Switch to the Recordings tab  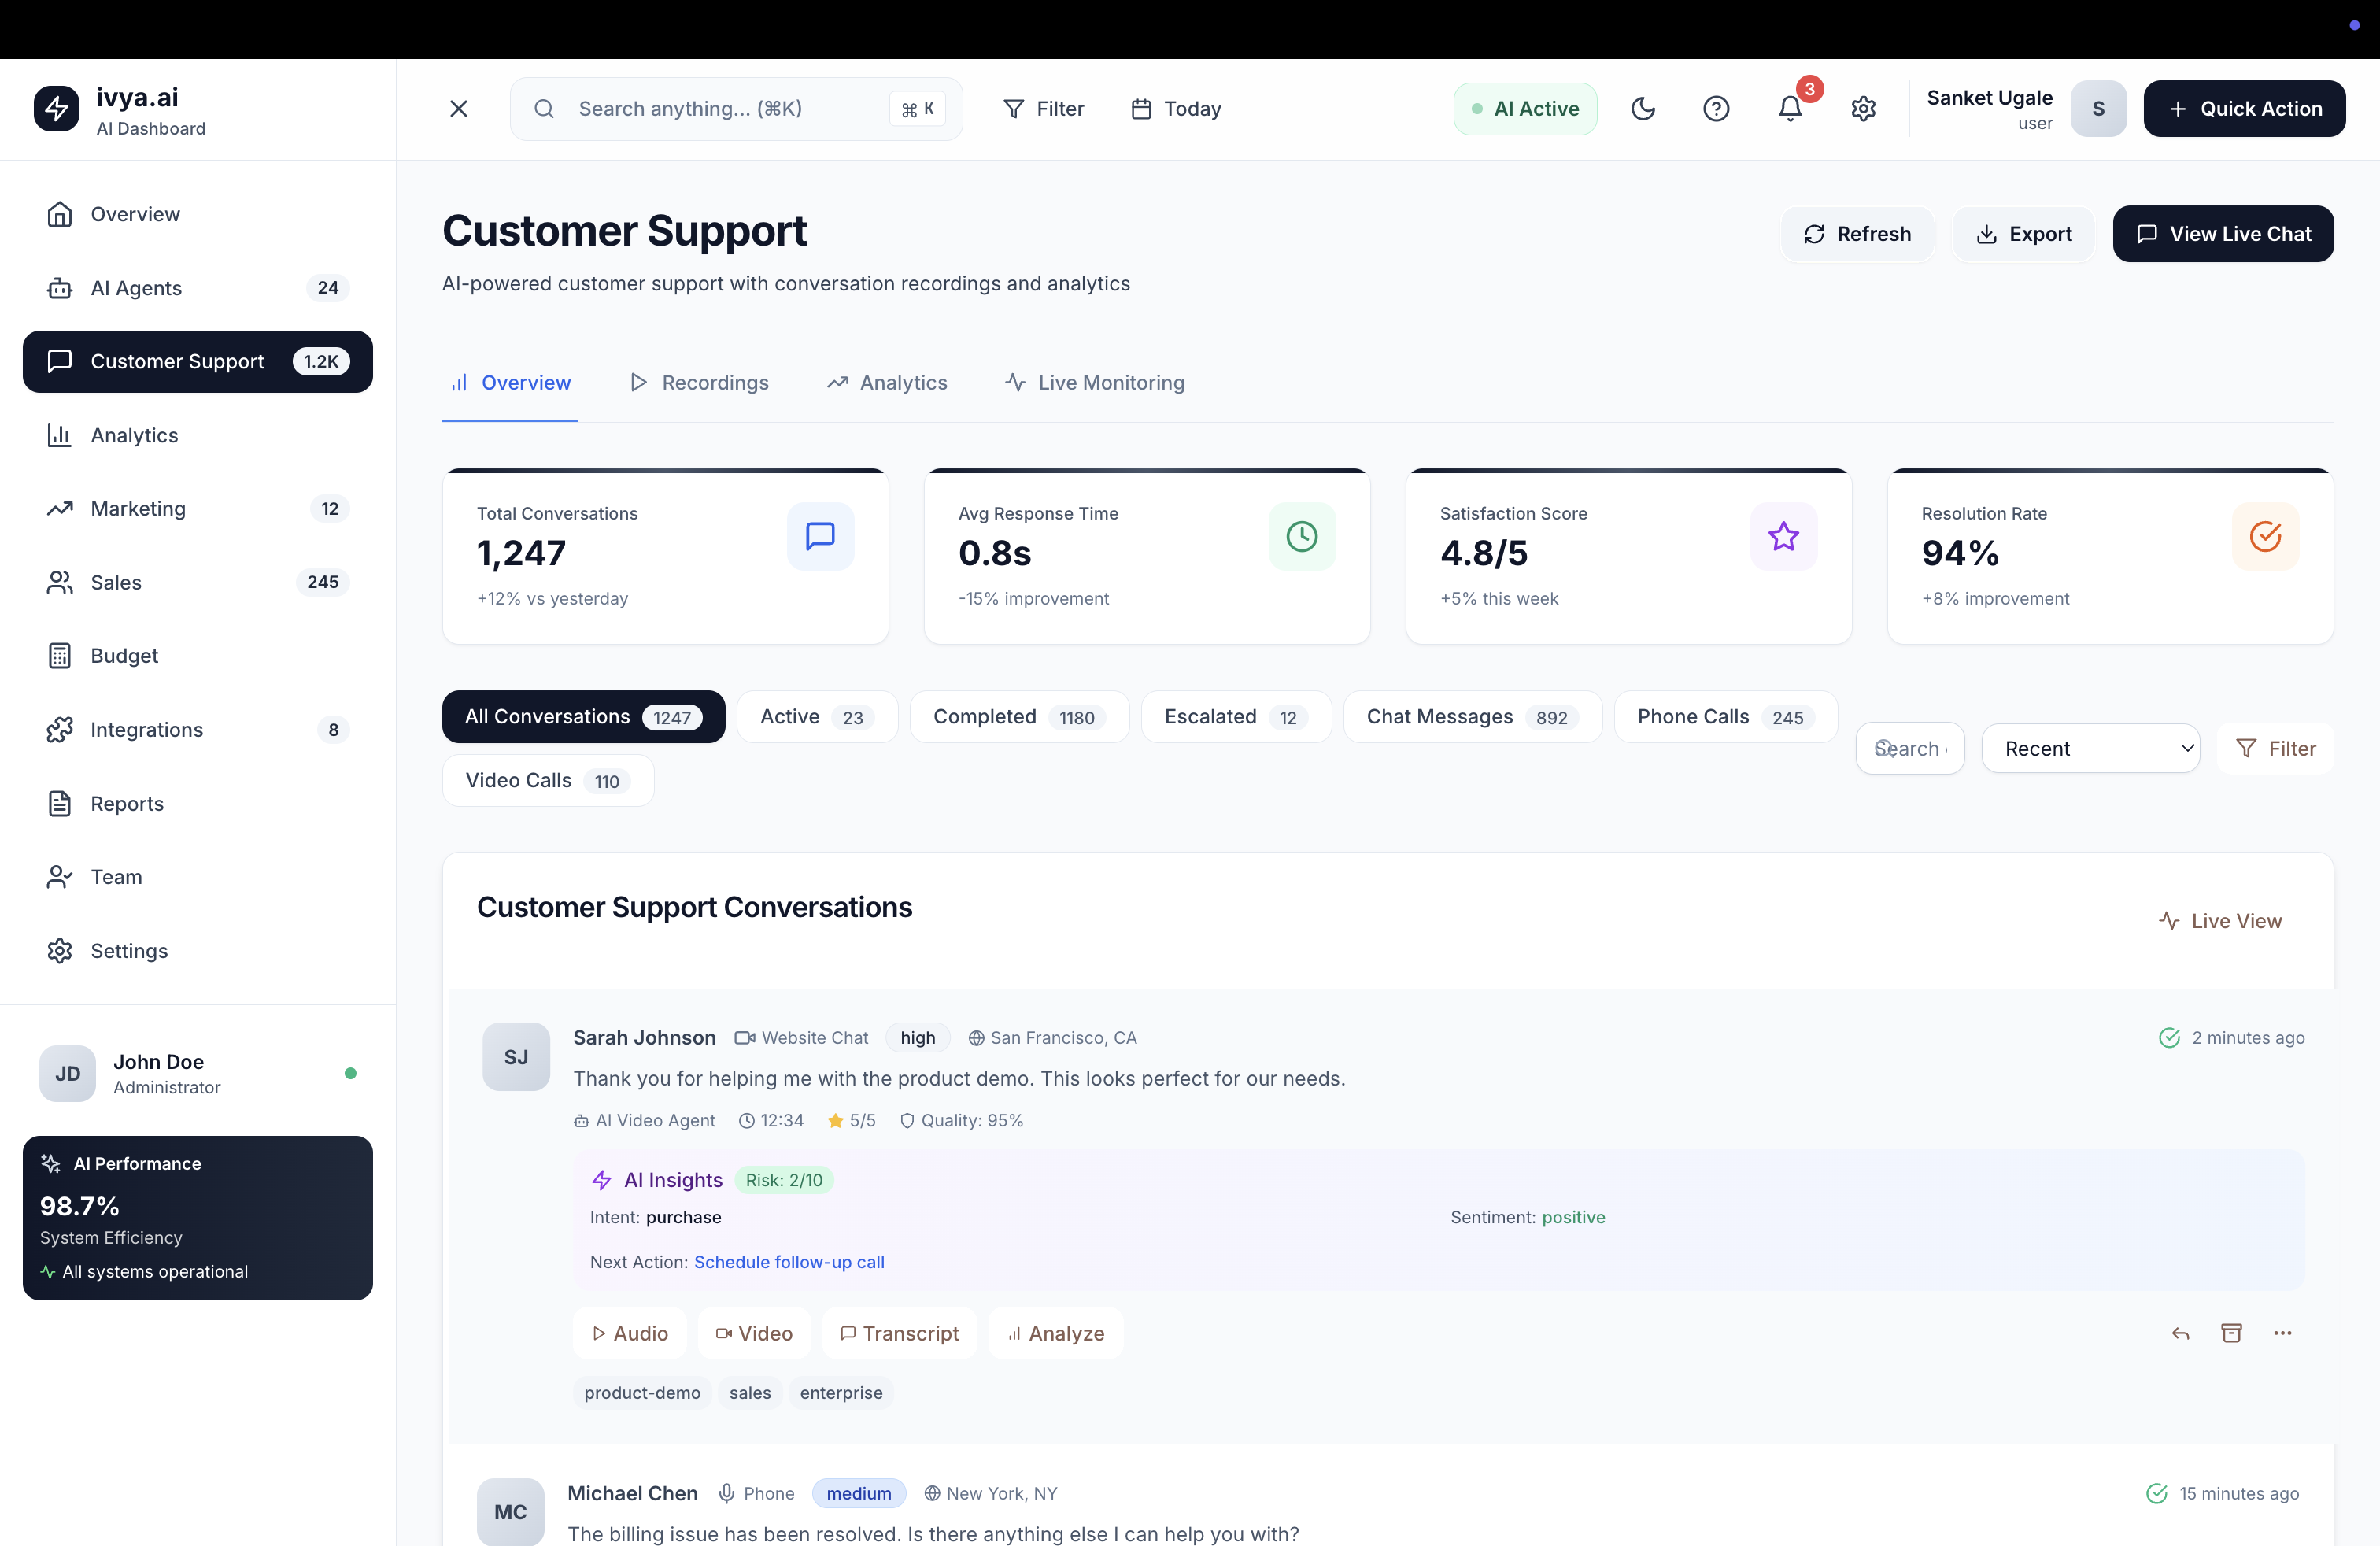click(x=699, y=382)
